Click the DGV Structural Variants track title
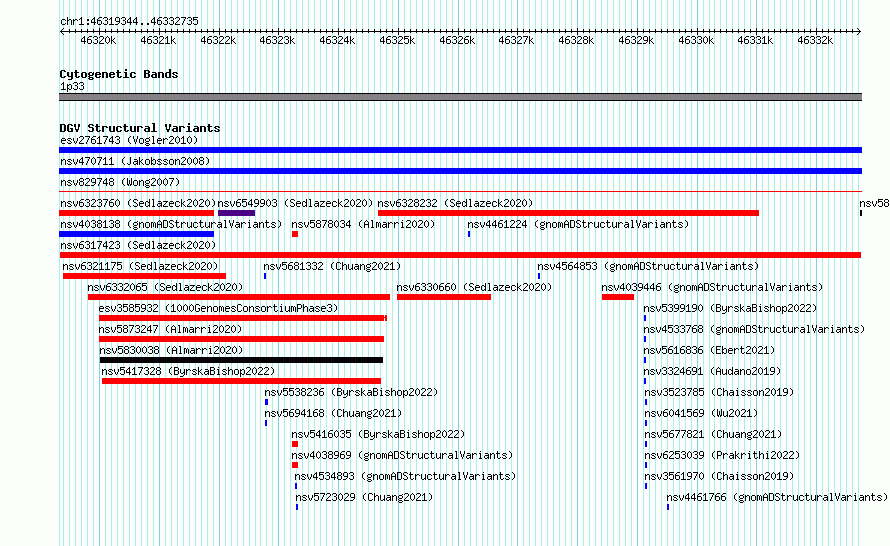Image resolution: width=890 pixels, height=546 pixels. (x=140, y=128)
